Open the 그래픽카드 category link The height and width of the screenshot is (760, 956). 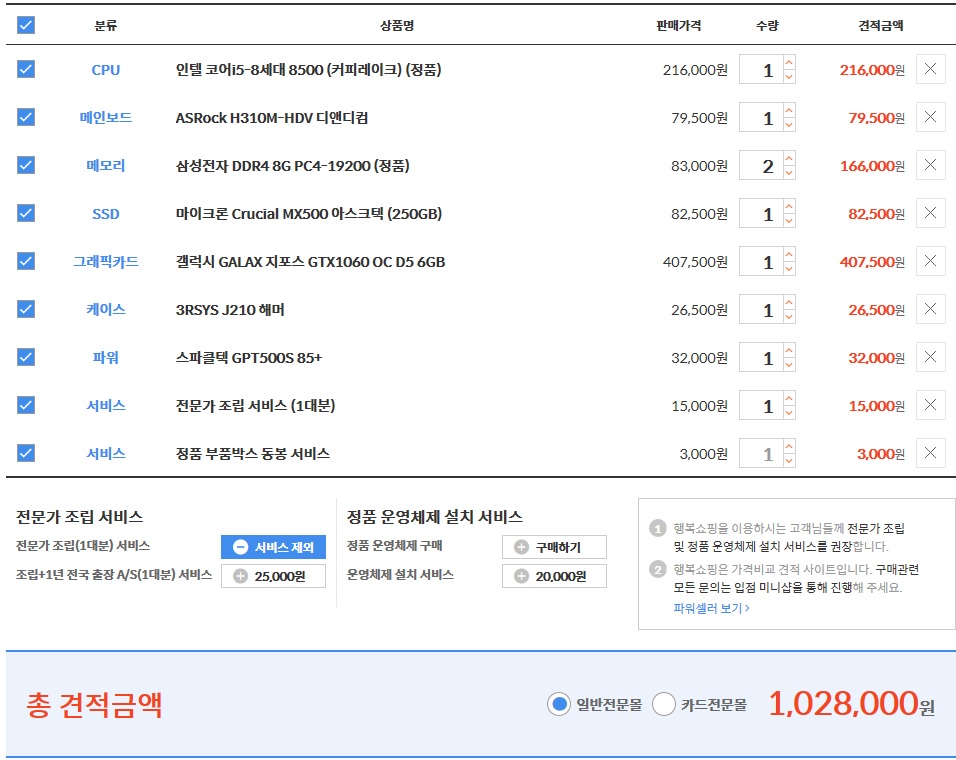[x=105, y=261]
